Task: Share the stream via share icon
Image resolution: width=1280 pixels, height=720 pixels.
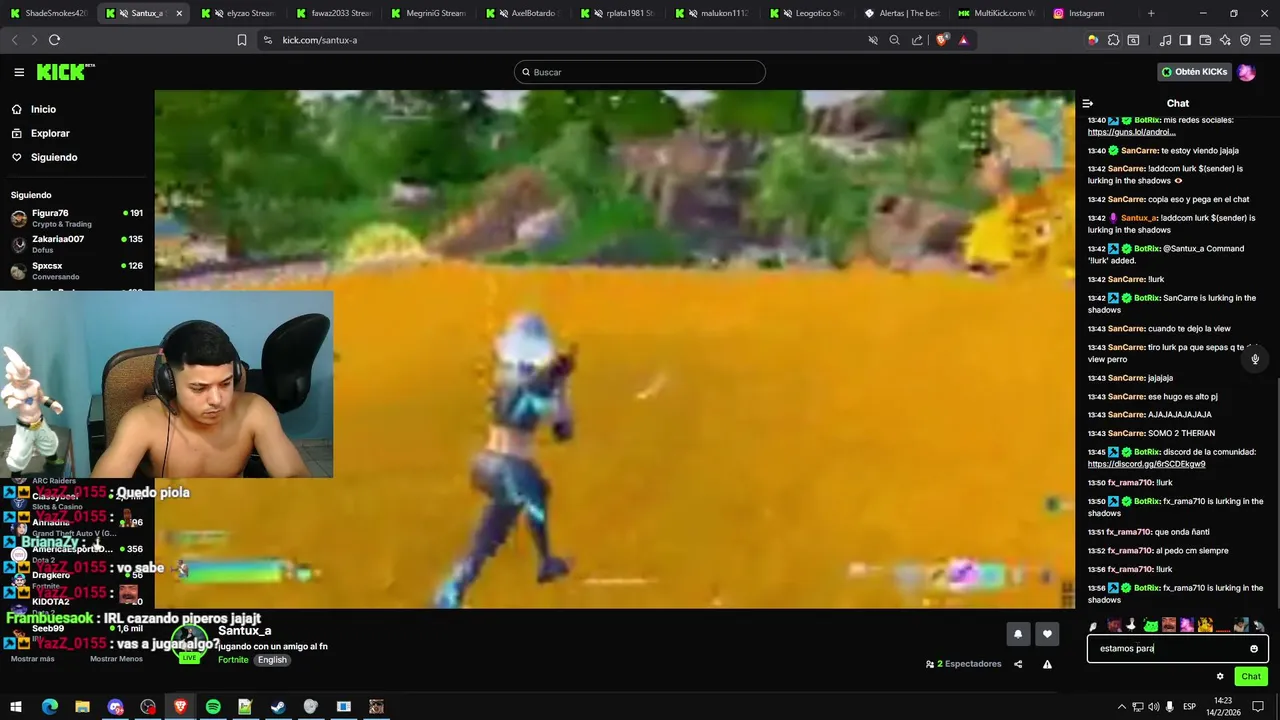Action: 1018,664
